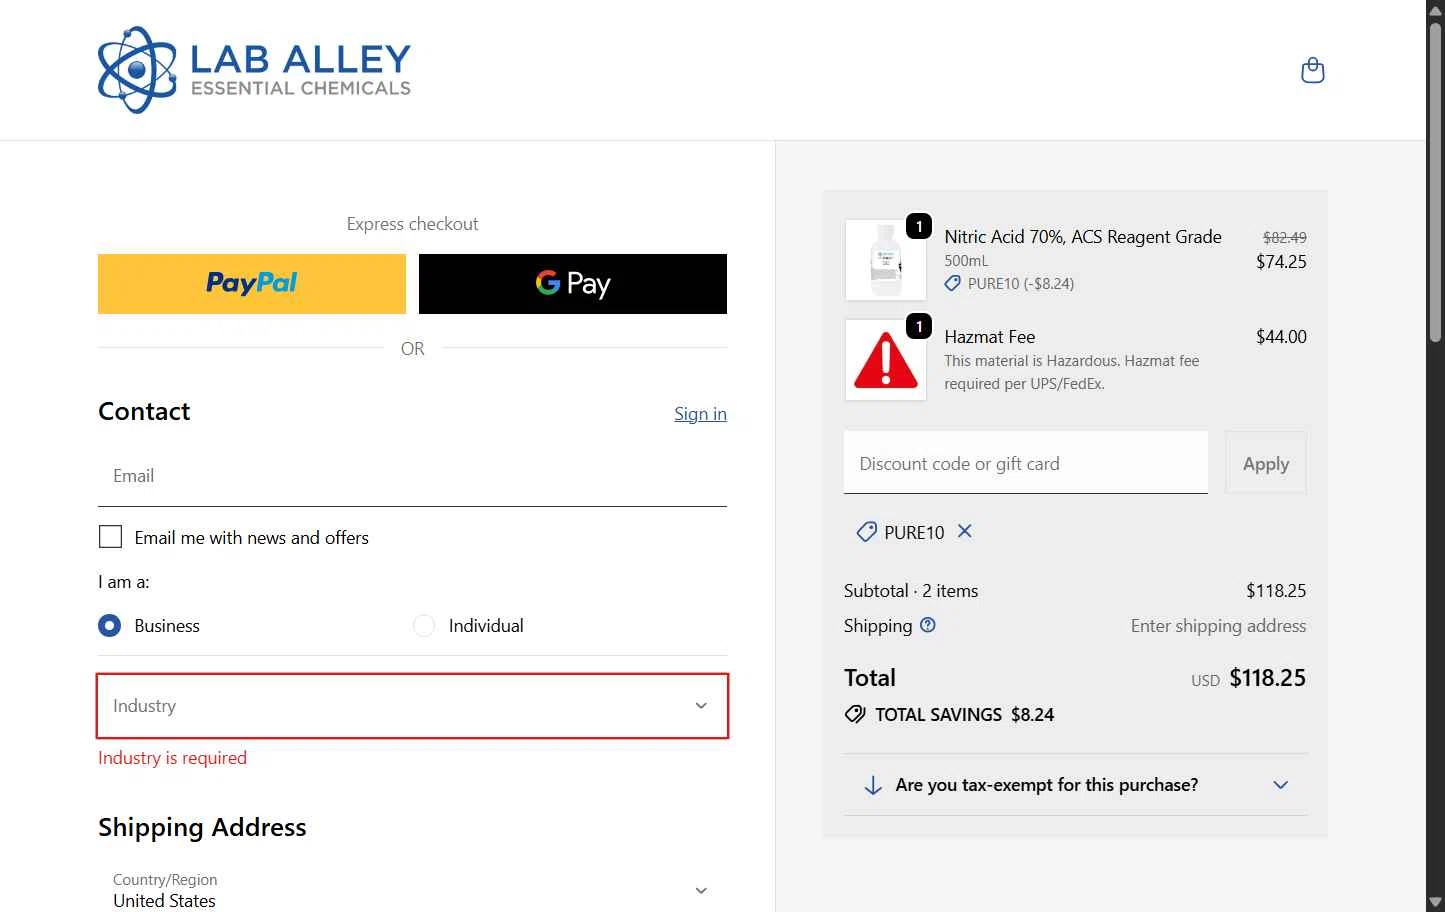Click the 'Nitric Acid 70%, ACS Reagent Grade' title

click(1083, 237)
